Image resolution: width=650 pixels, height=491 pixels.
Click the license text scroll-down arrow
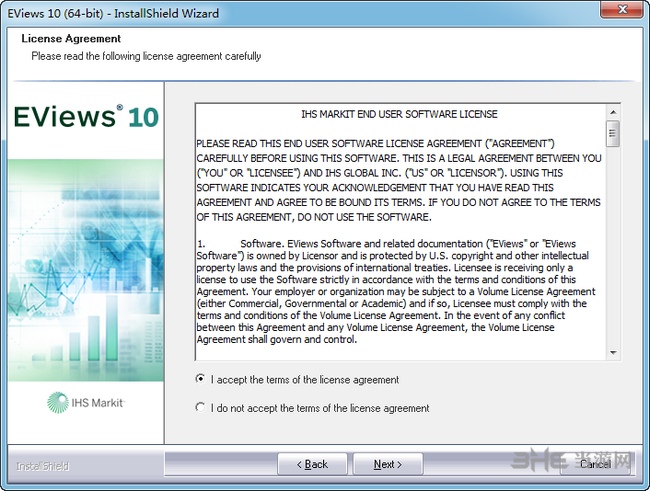coord(613,353)
